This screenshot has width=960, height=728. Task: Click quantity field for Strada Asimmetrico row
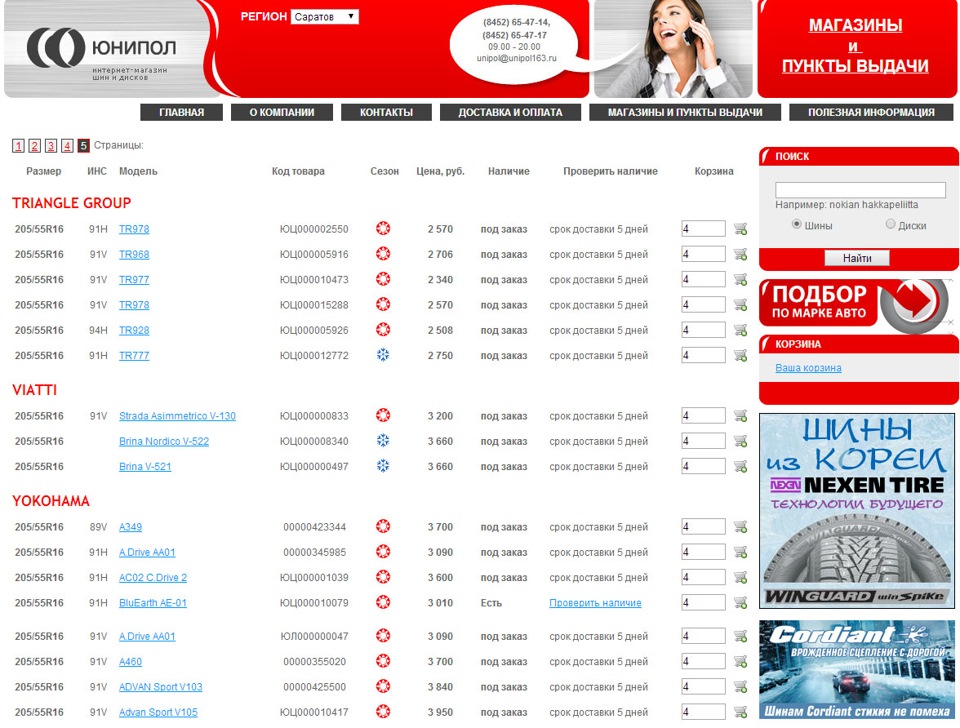click(703, 416)
